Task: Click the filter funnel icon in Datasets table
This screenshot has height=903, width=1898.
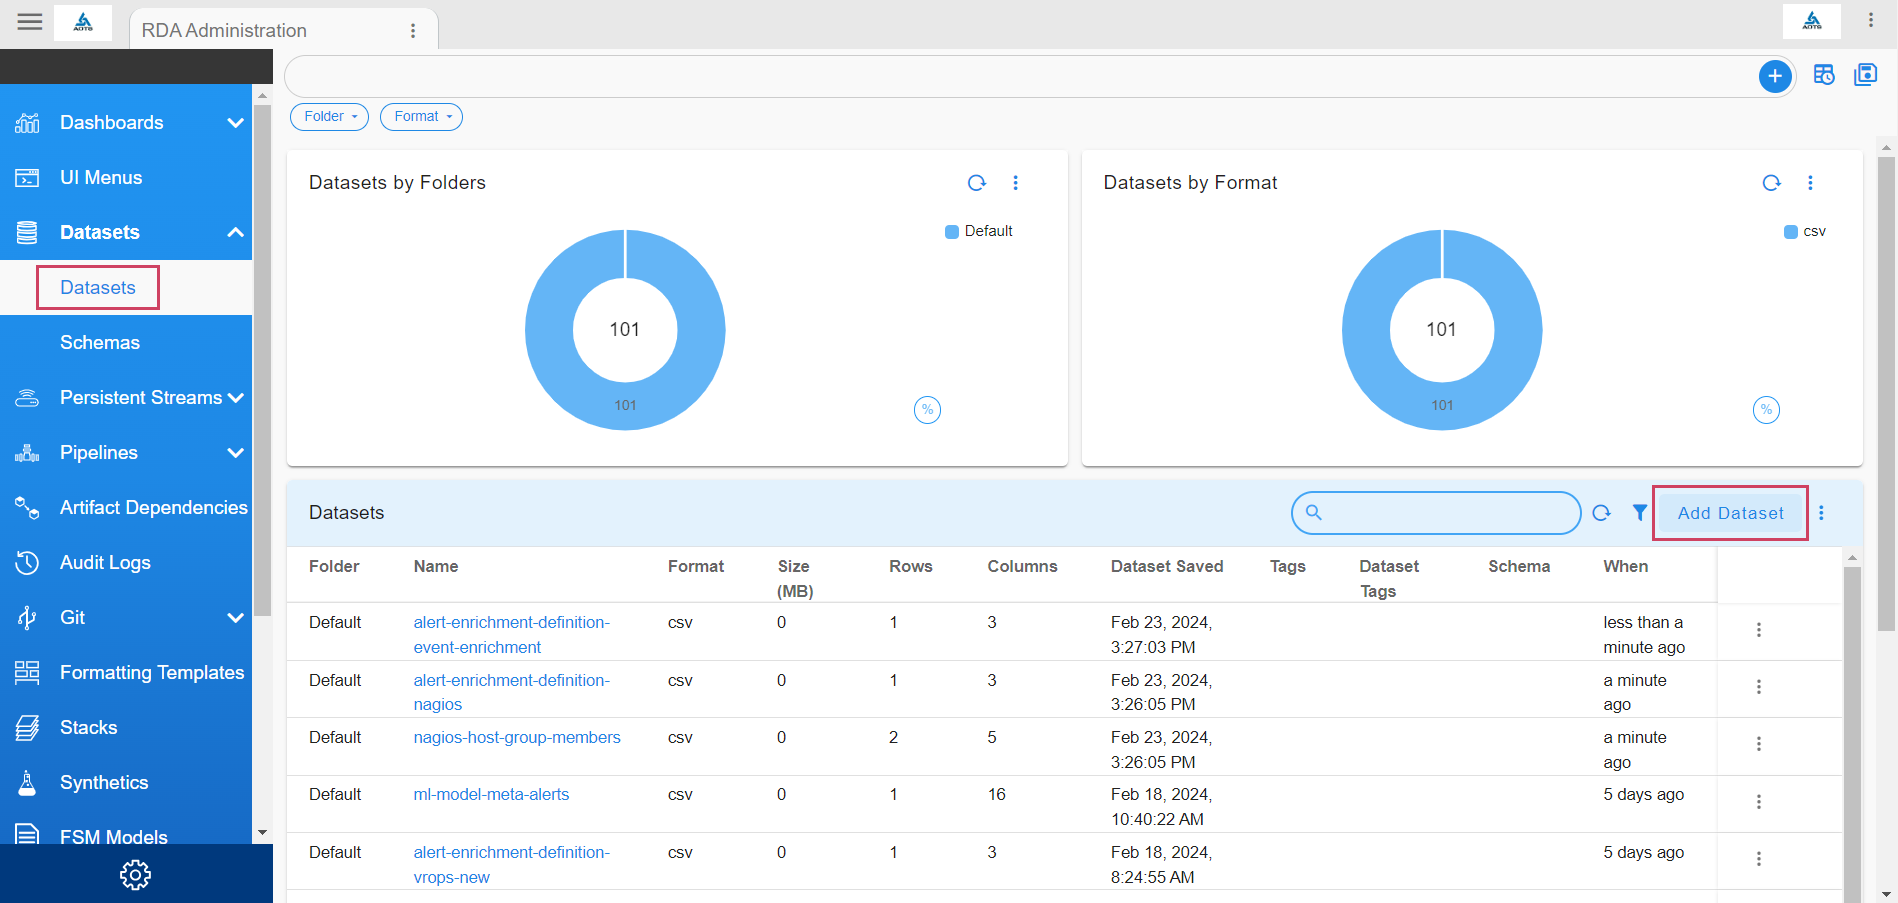Action: tap(1640, 513)
